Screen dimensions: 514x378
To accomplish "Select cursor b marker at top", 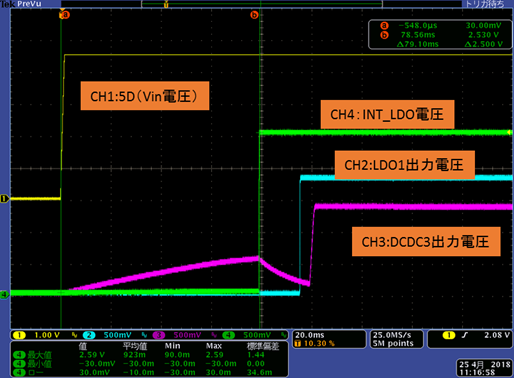I will pyautogui.click(x=254, y=15).
